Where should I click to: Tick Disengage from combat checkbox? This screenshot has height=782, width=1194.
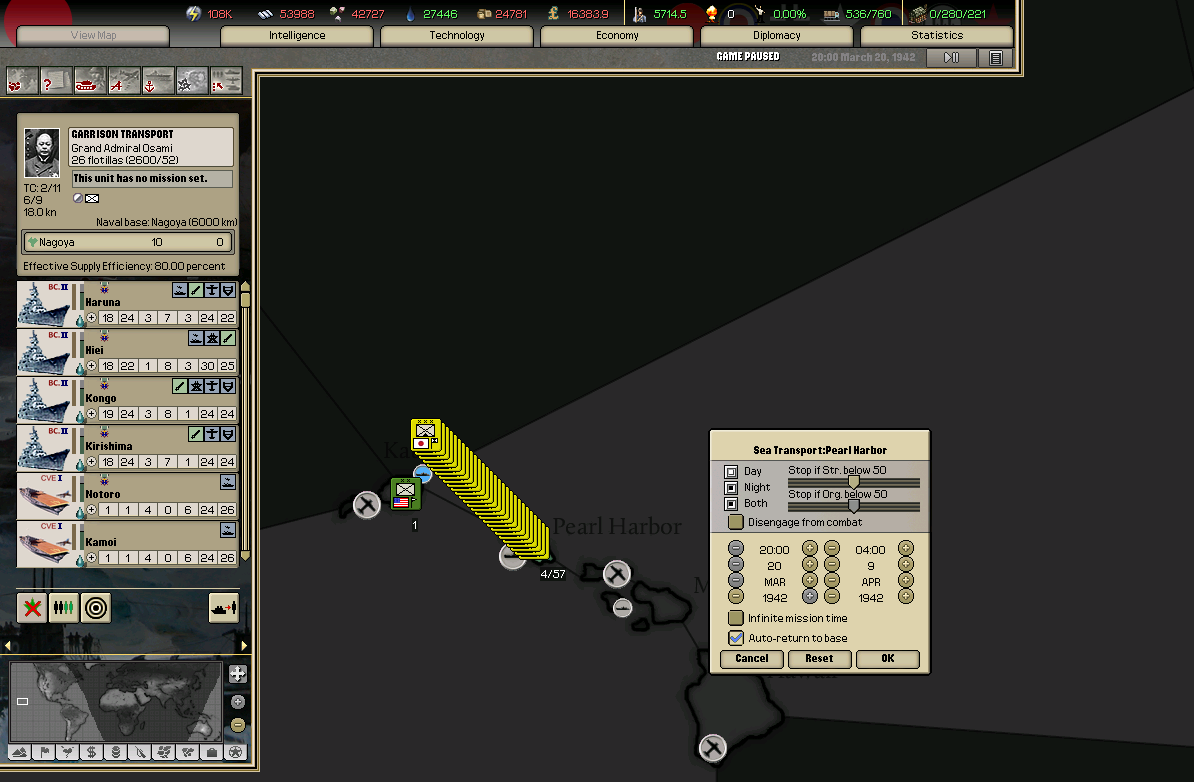pyautogui.click(x=736, y=522)
